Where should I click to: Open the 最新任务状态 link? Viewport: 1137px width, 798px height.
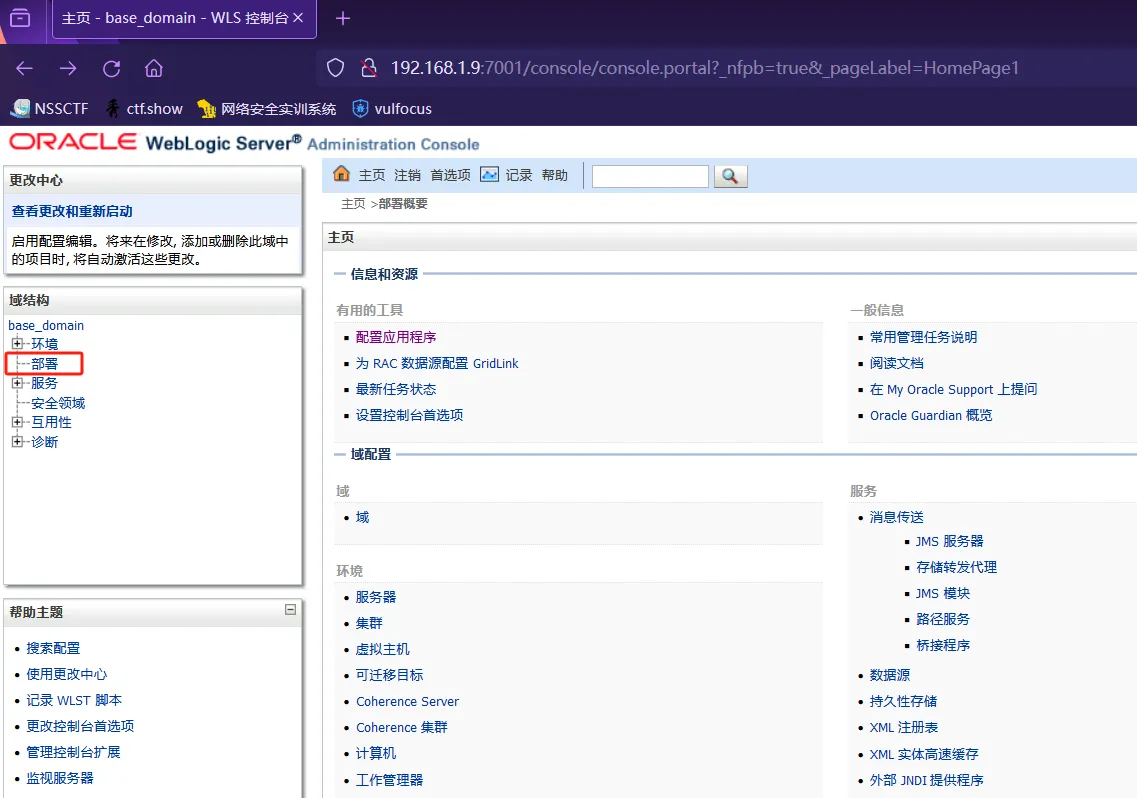pyautogui.click(x=396, y=390)
